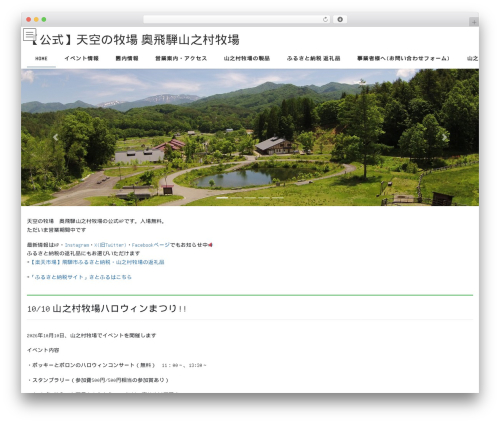Select the HOME navigation tab
500x423 pixels.
41,59
